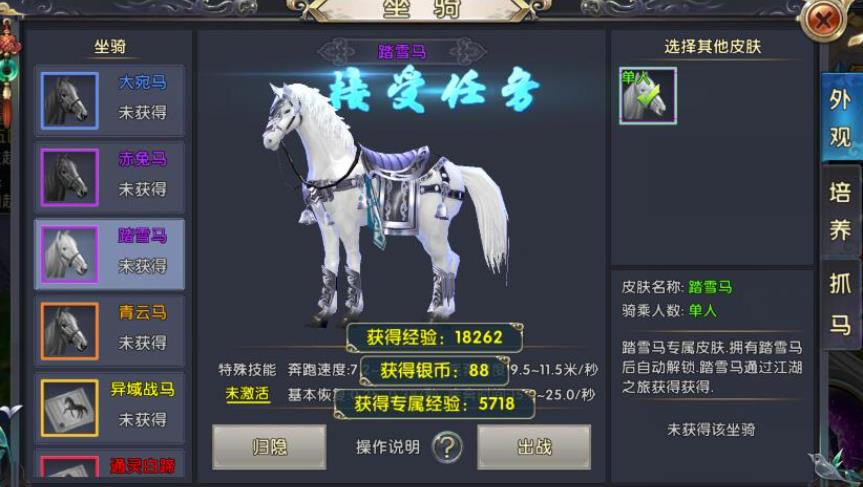Click the 操作说明 text label
Screen dimensions: 863x487
coord(387,447)
